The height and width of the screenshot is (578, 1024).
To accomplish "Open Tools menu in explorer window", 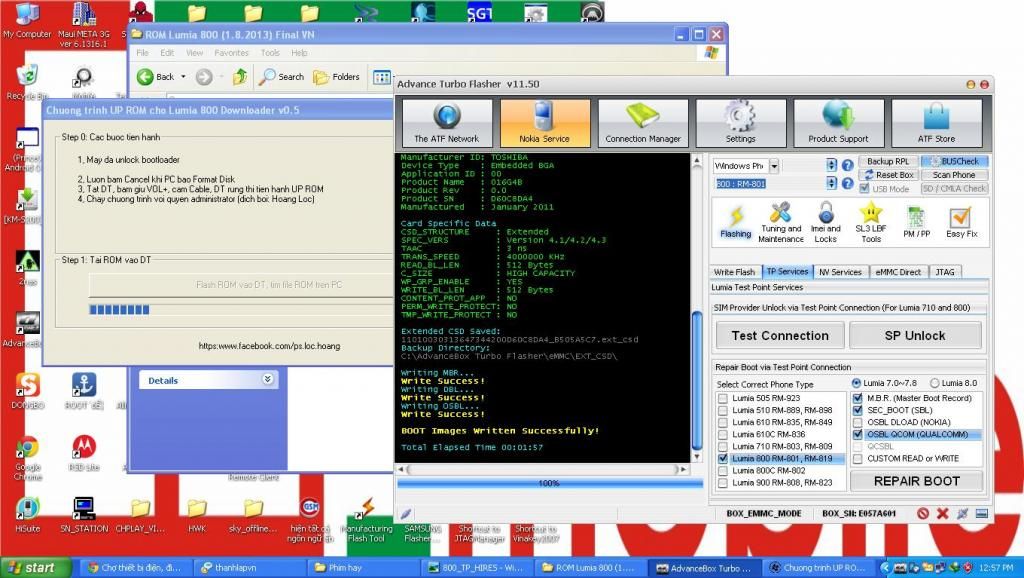I will tap(270, 53).
